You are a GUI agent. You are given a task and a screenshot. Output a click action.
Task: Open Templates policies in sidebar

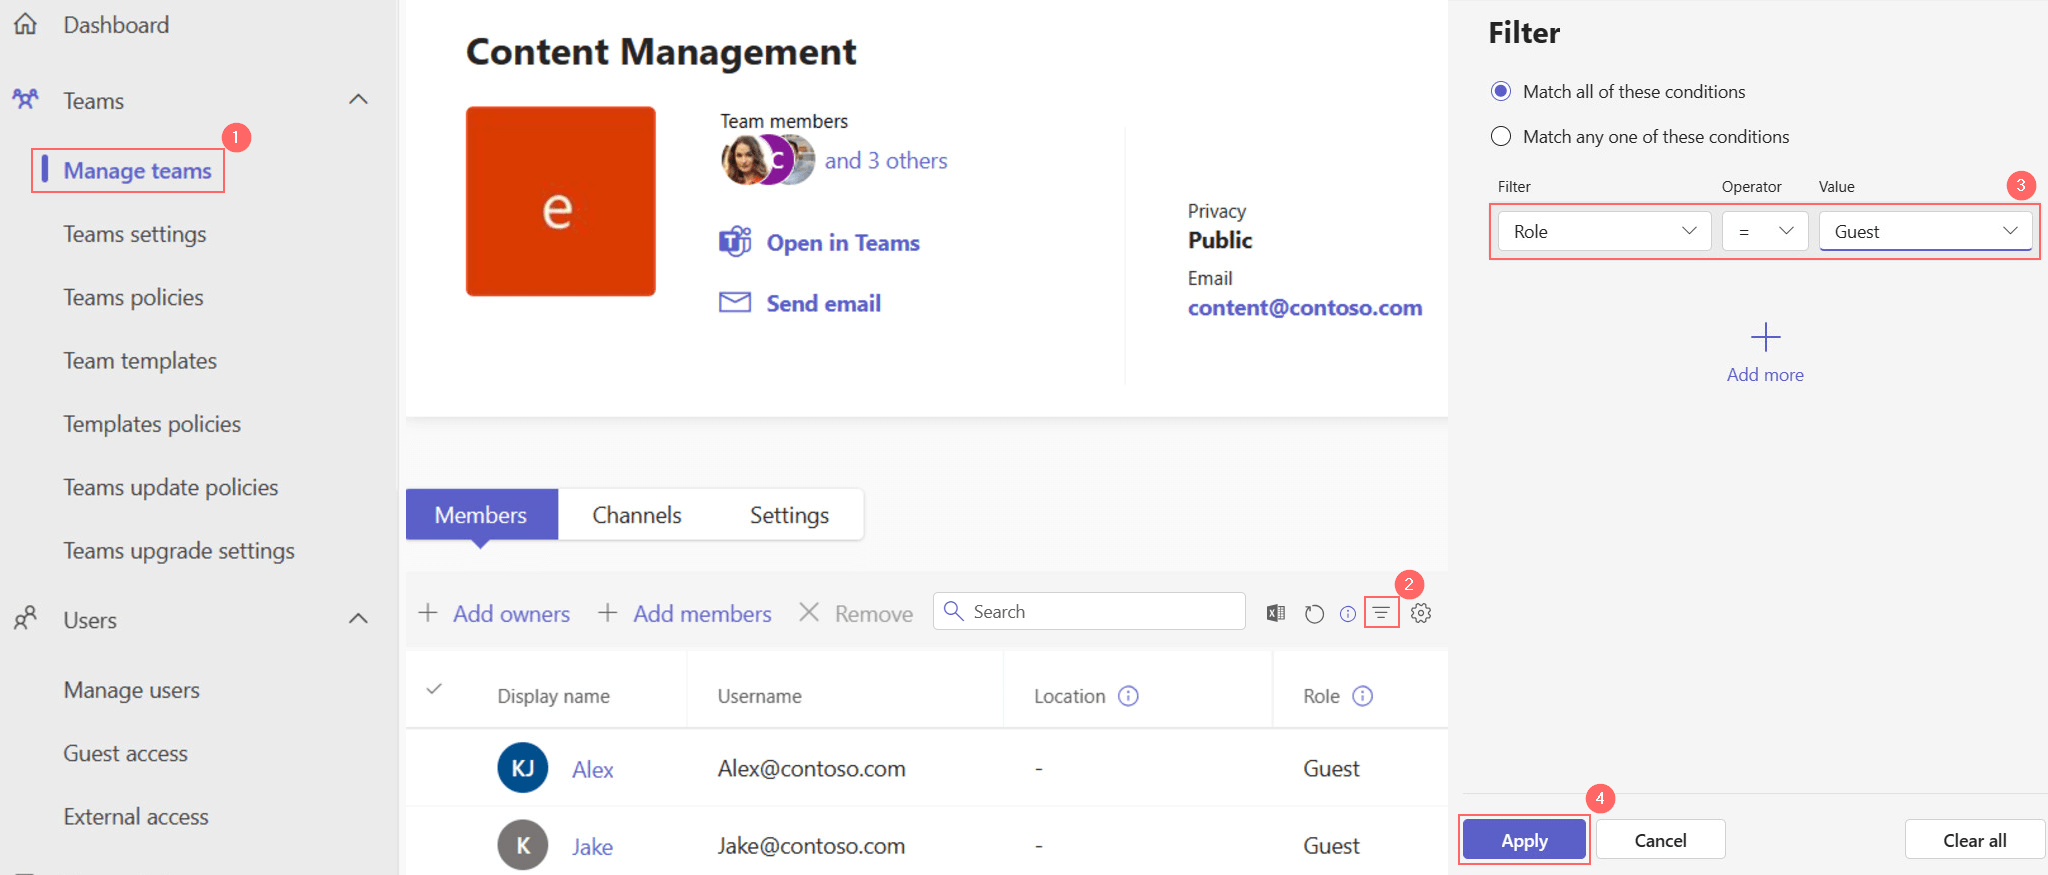tap(152, 424)
